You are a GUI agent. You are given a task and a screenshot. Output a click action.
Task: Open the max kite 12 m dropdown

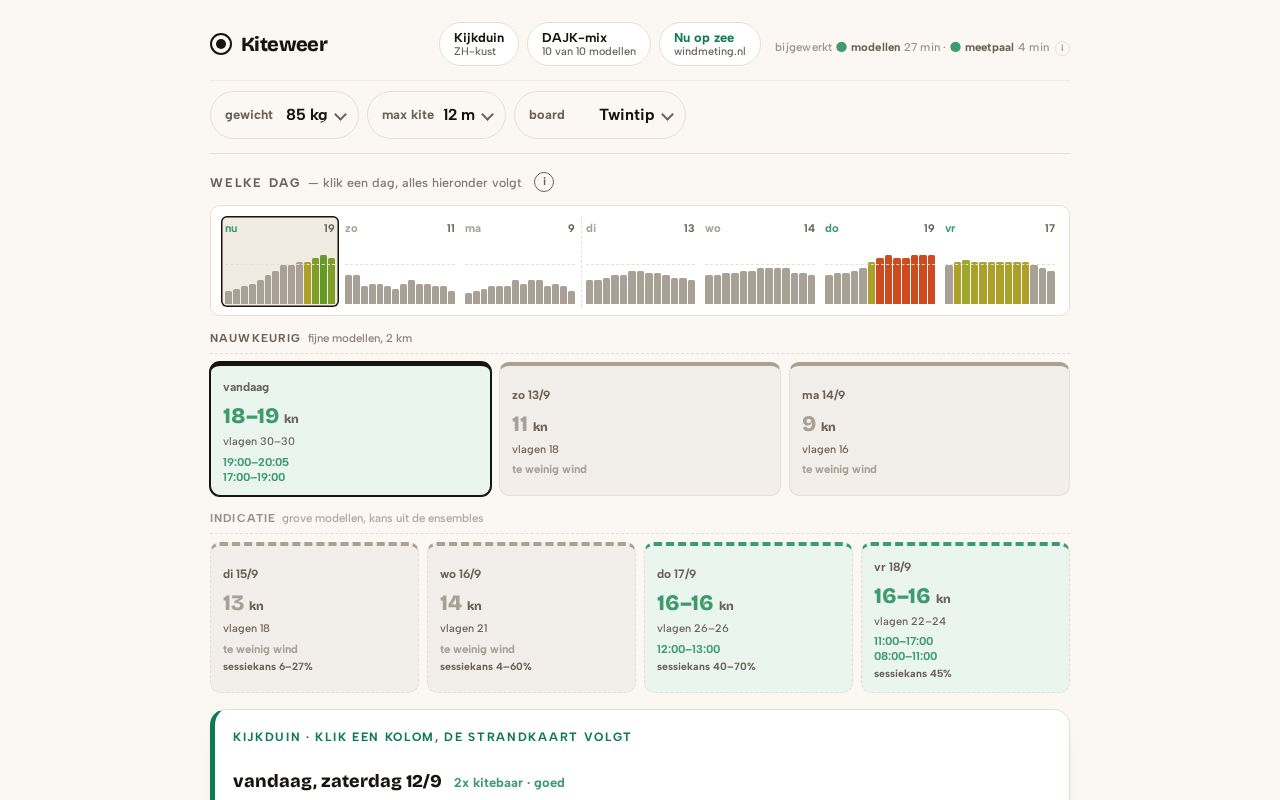coord(436,115)
